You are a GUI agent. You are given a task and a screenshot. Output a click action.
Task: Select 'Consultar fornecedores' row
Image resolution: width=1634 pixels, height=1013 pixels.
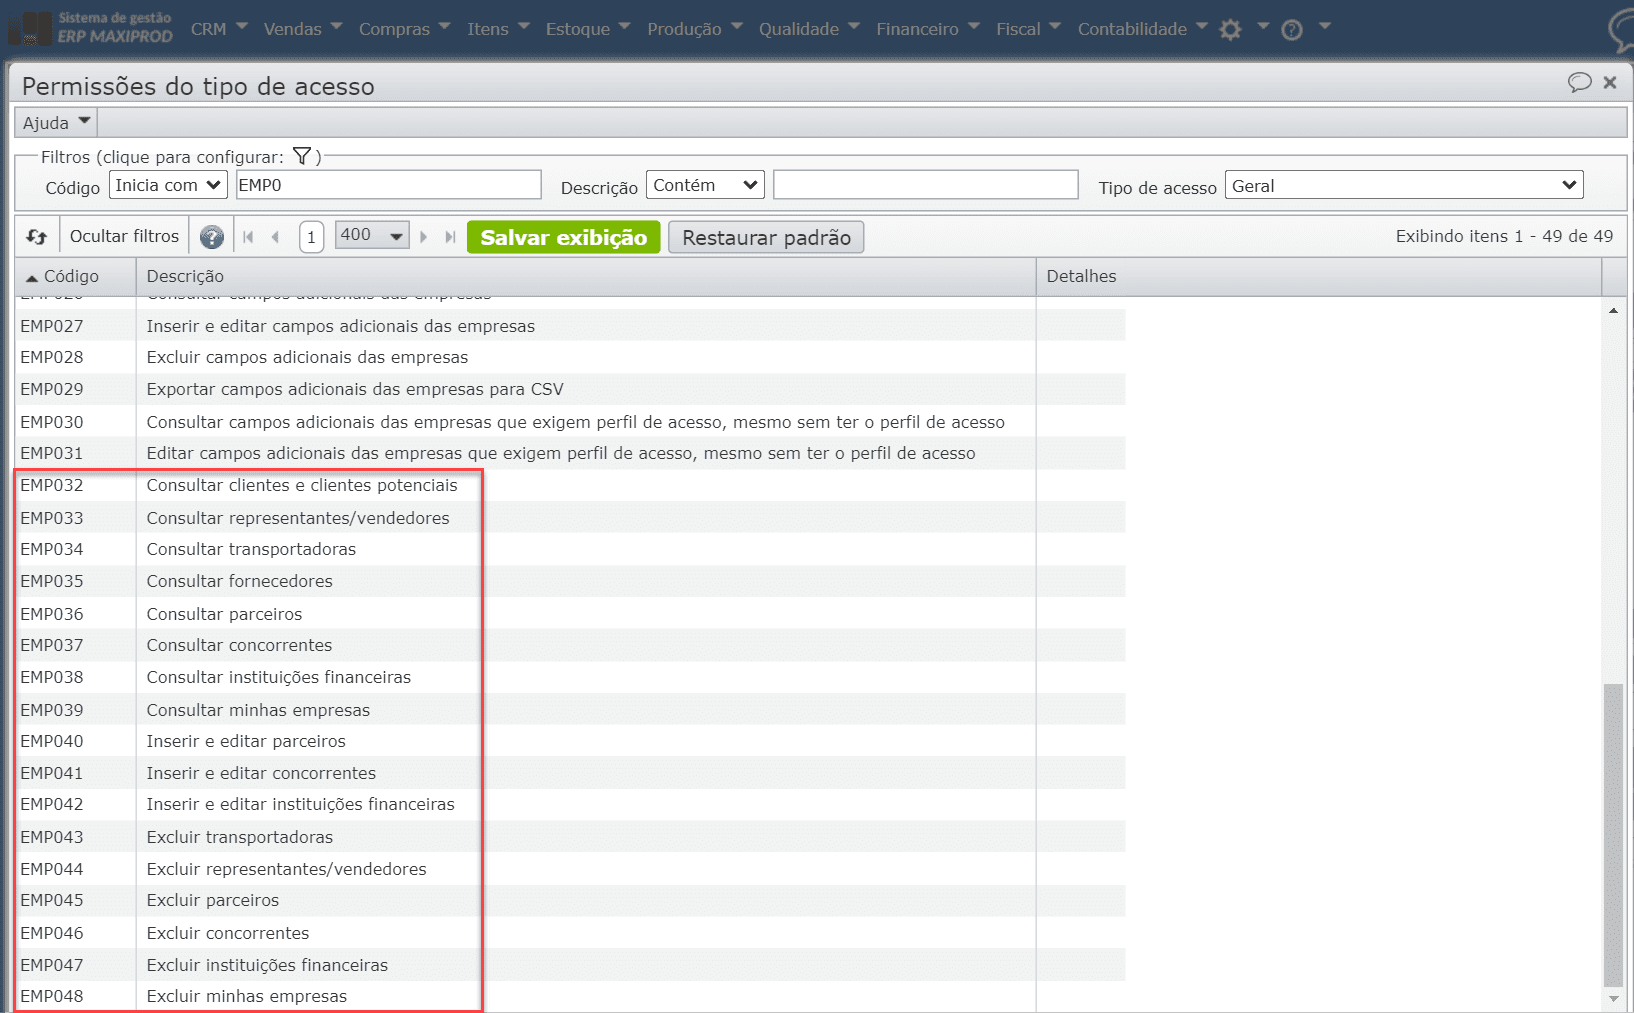570,581
